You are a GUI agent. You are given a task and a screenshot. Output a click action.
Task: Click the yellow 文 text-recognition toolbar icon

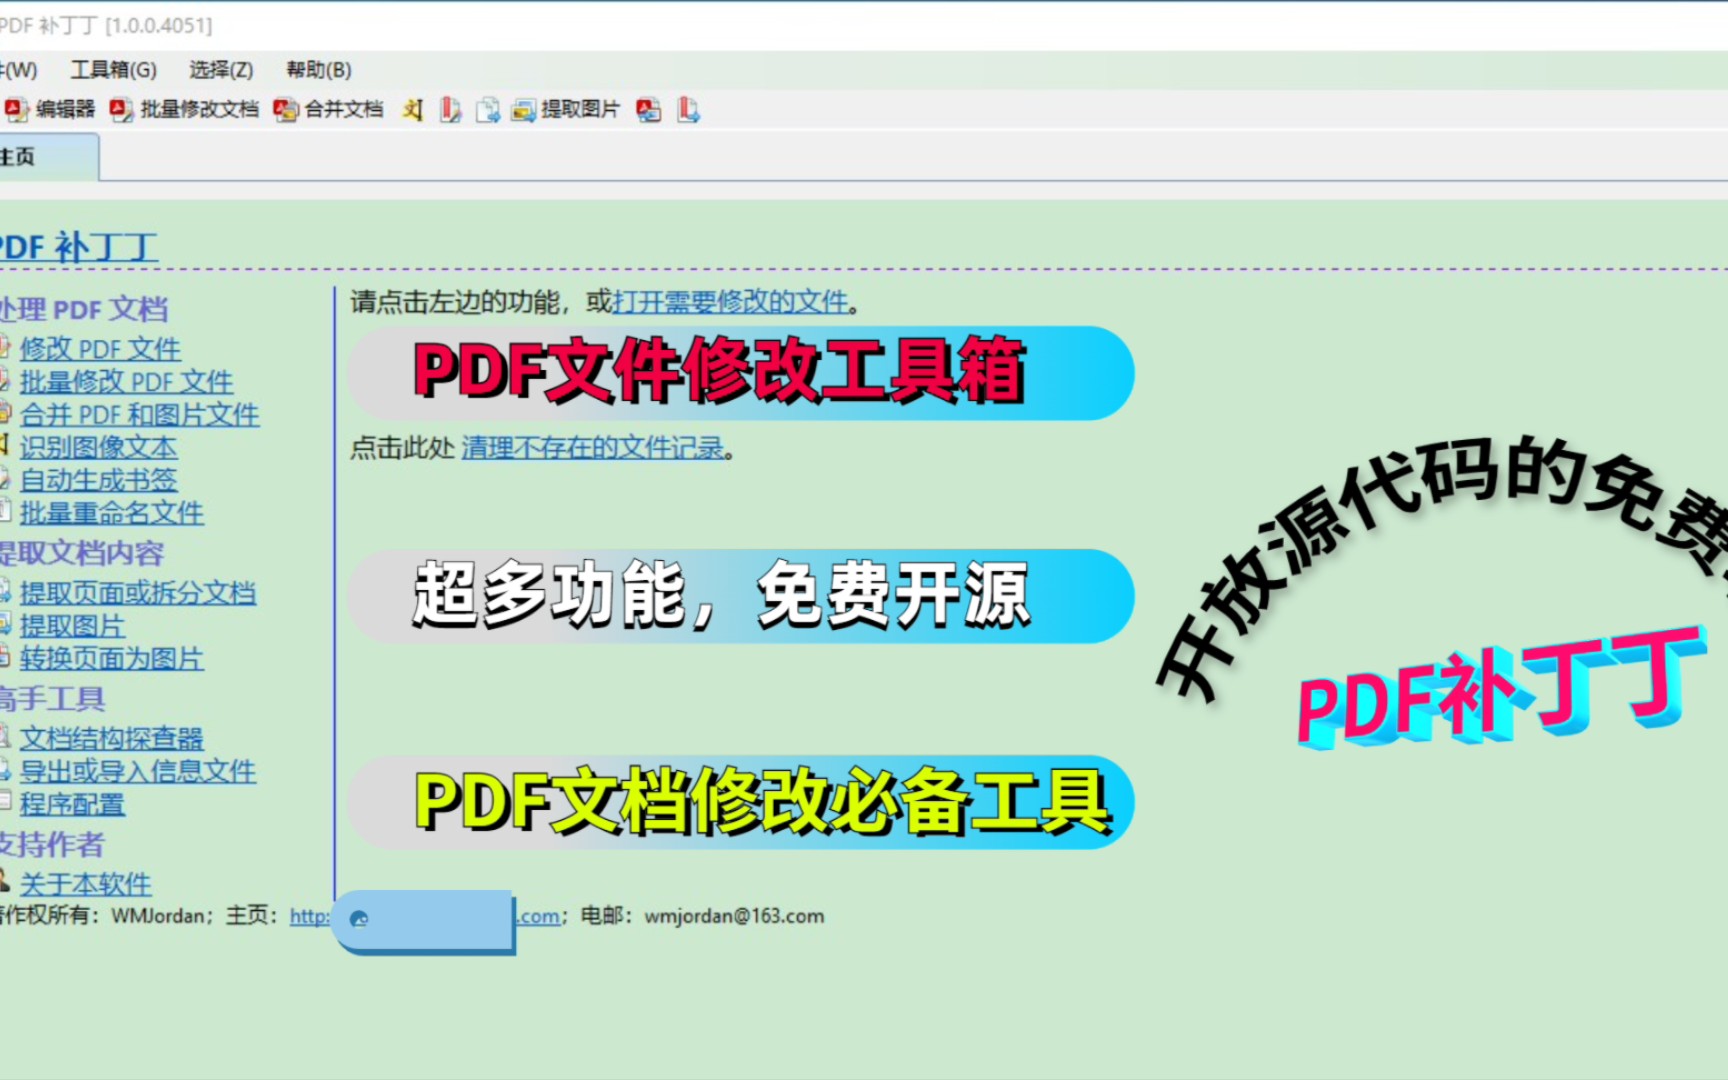(x=413, y=110)
